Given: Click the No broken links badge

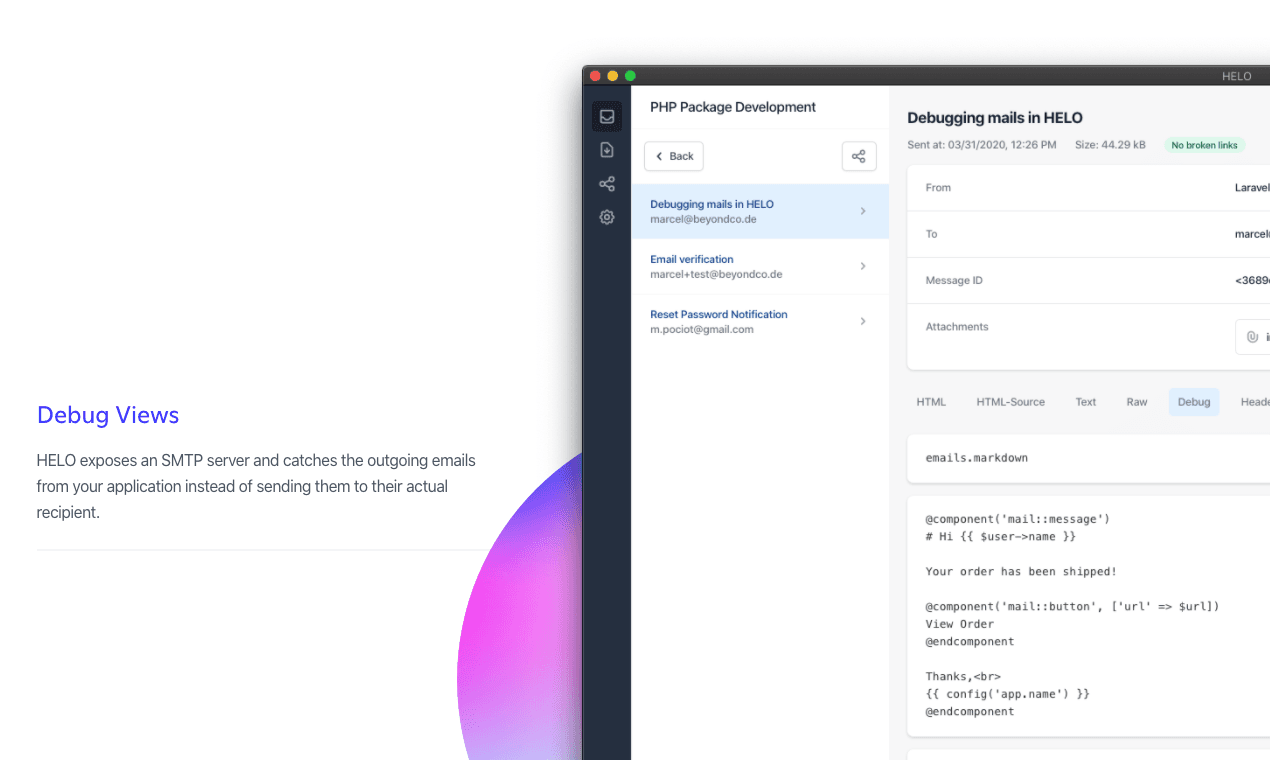Looking at the screenshot, I should click(x=1204, y=145).
